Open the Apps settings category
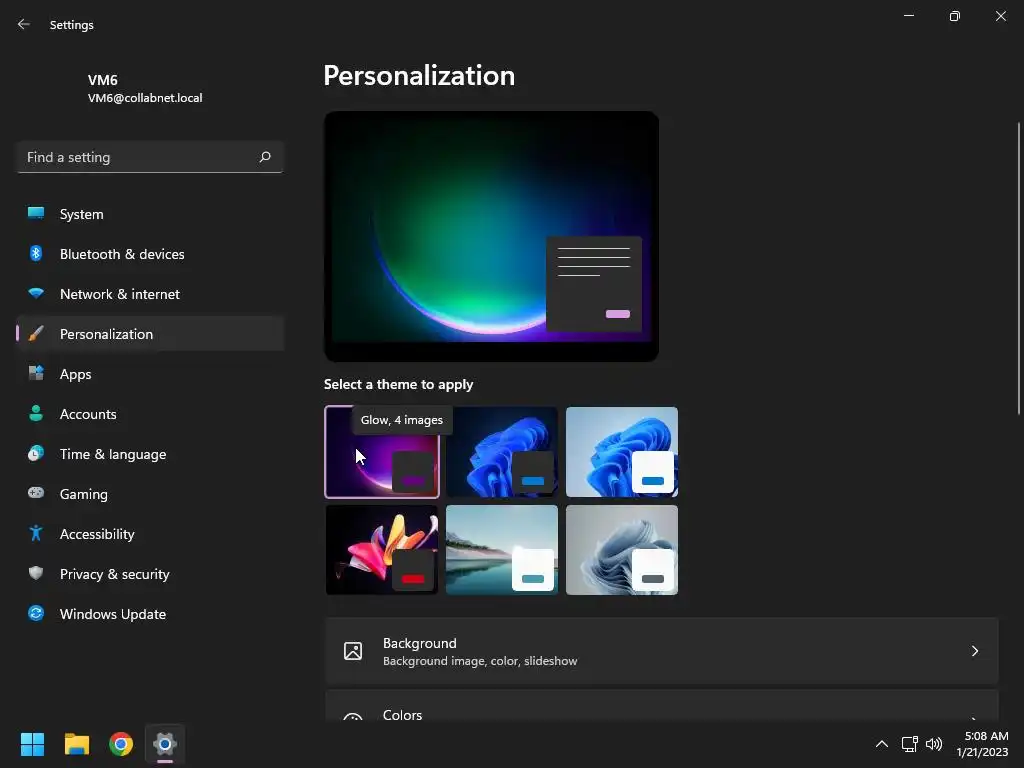The image size is (1024, 768). pos(150,374)
